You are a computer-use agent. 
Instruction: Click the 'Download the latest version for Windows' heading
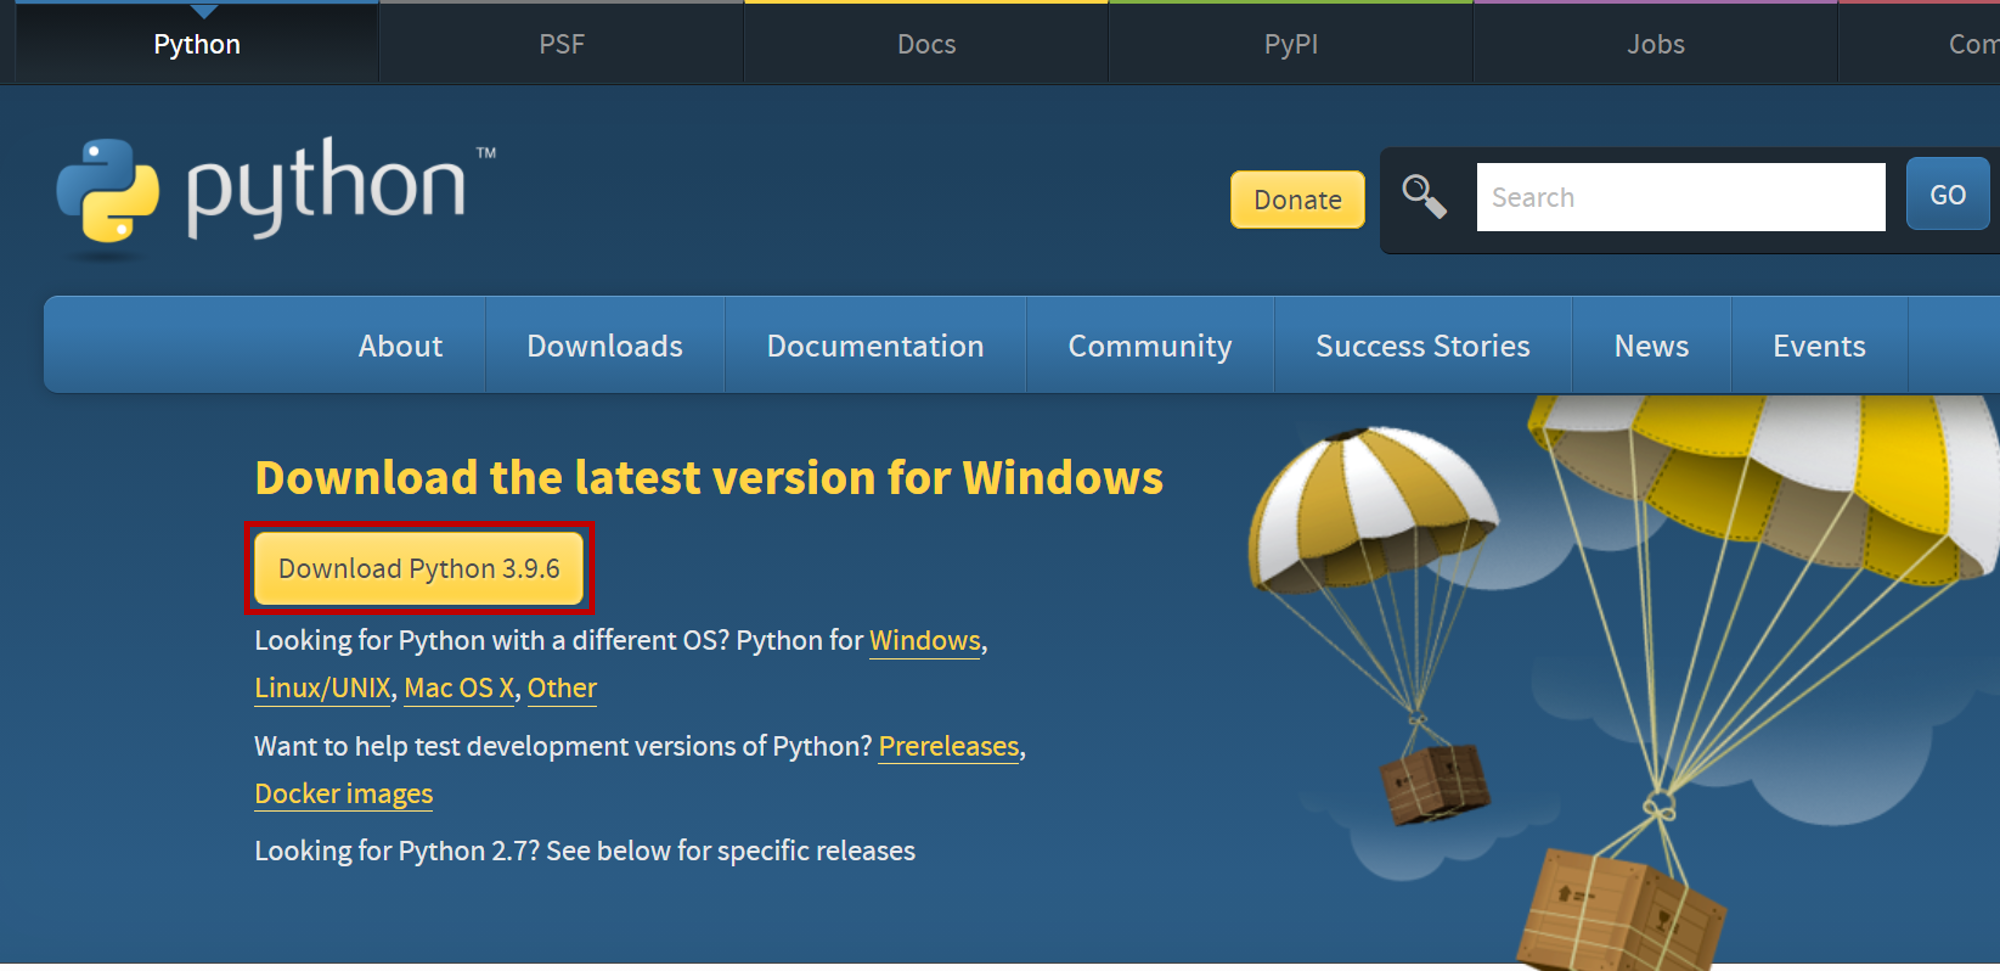tap(709, 477)
